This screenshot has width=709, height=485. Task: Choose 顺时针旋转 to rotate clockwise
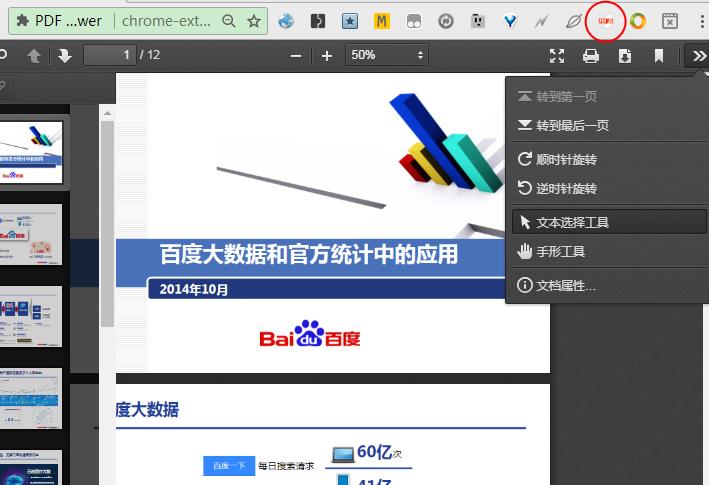(609, 160)
